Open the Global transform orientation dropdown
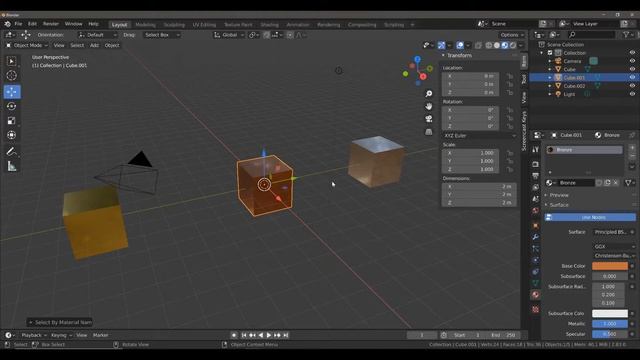The height and width of the screenshot is (360, 640). (x=229, y=35)
